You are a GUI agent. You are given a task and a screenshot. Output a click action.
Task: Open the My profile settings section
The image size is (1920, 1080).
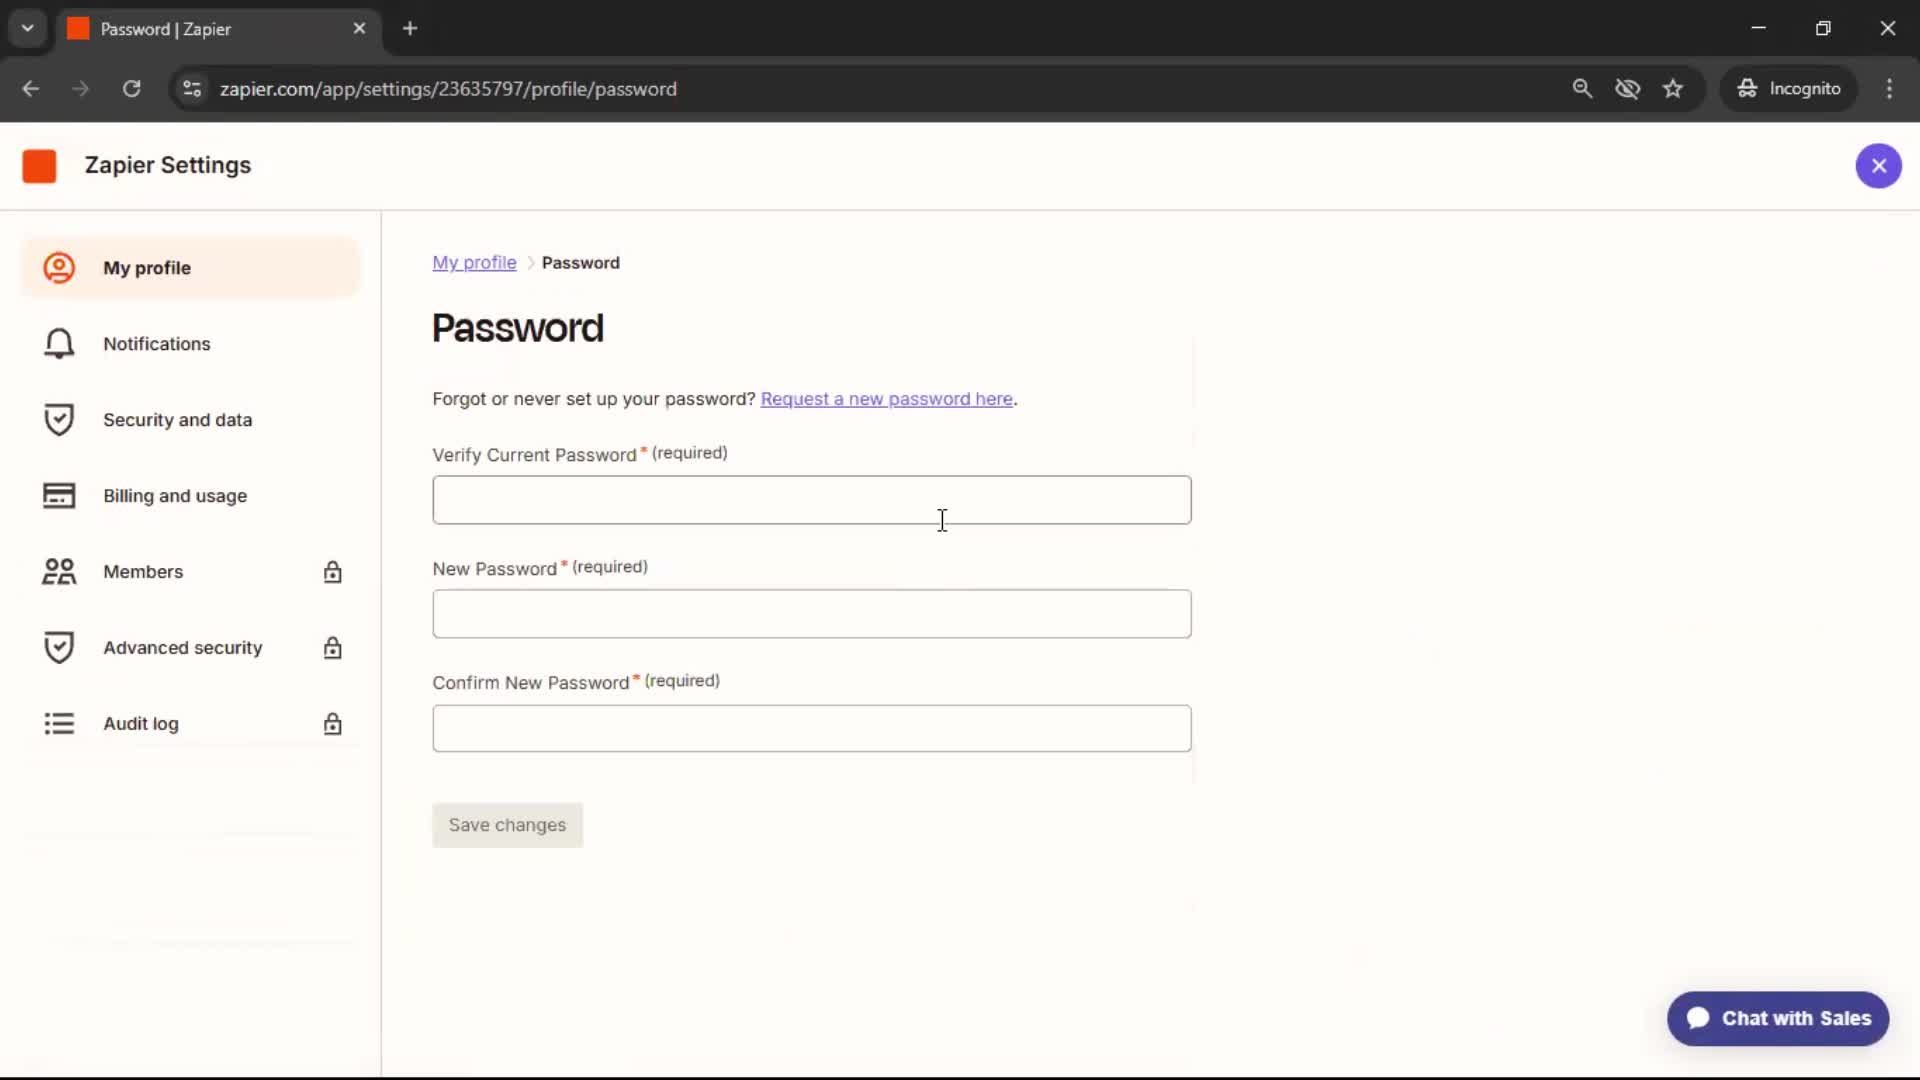click(x=190, y=268)
